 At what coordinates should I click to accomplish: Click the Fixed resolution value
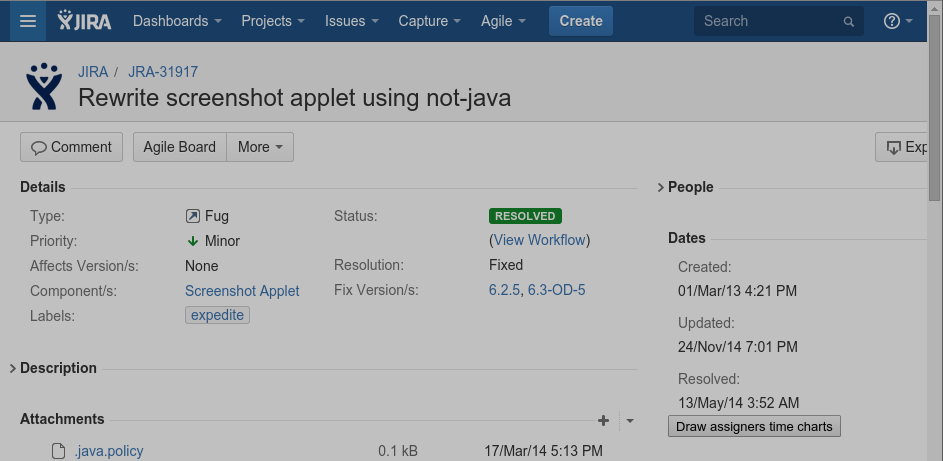(506, 265)
